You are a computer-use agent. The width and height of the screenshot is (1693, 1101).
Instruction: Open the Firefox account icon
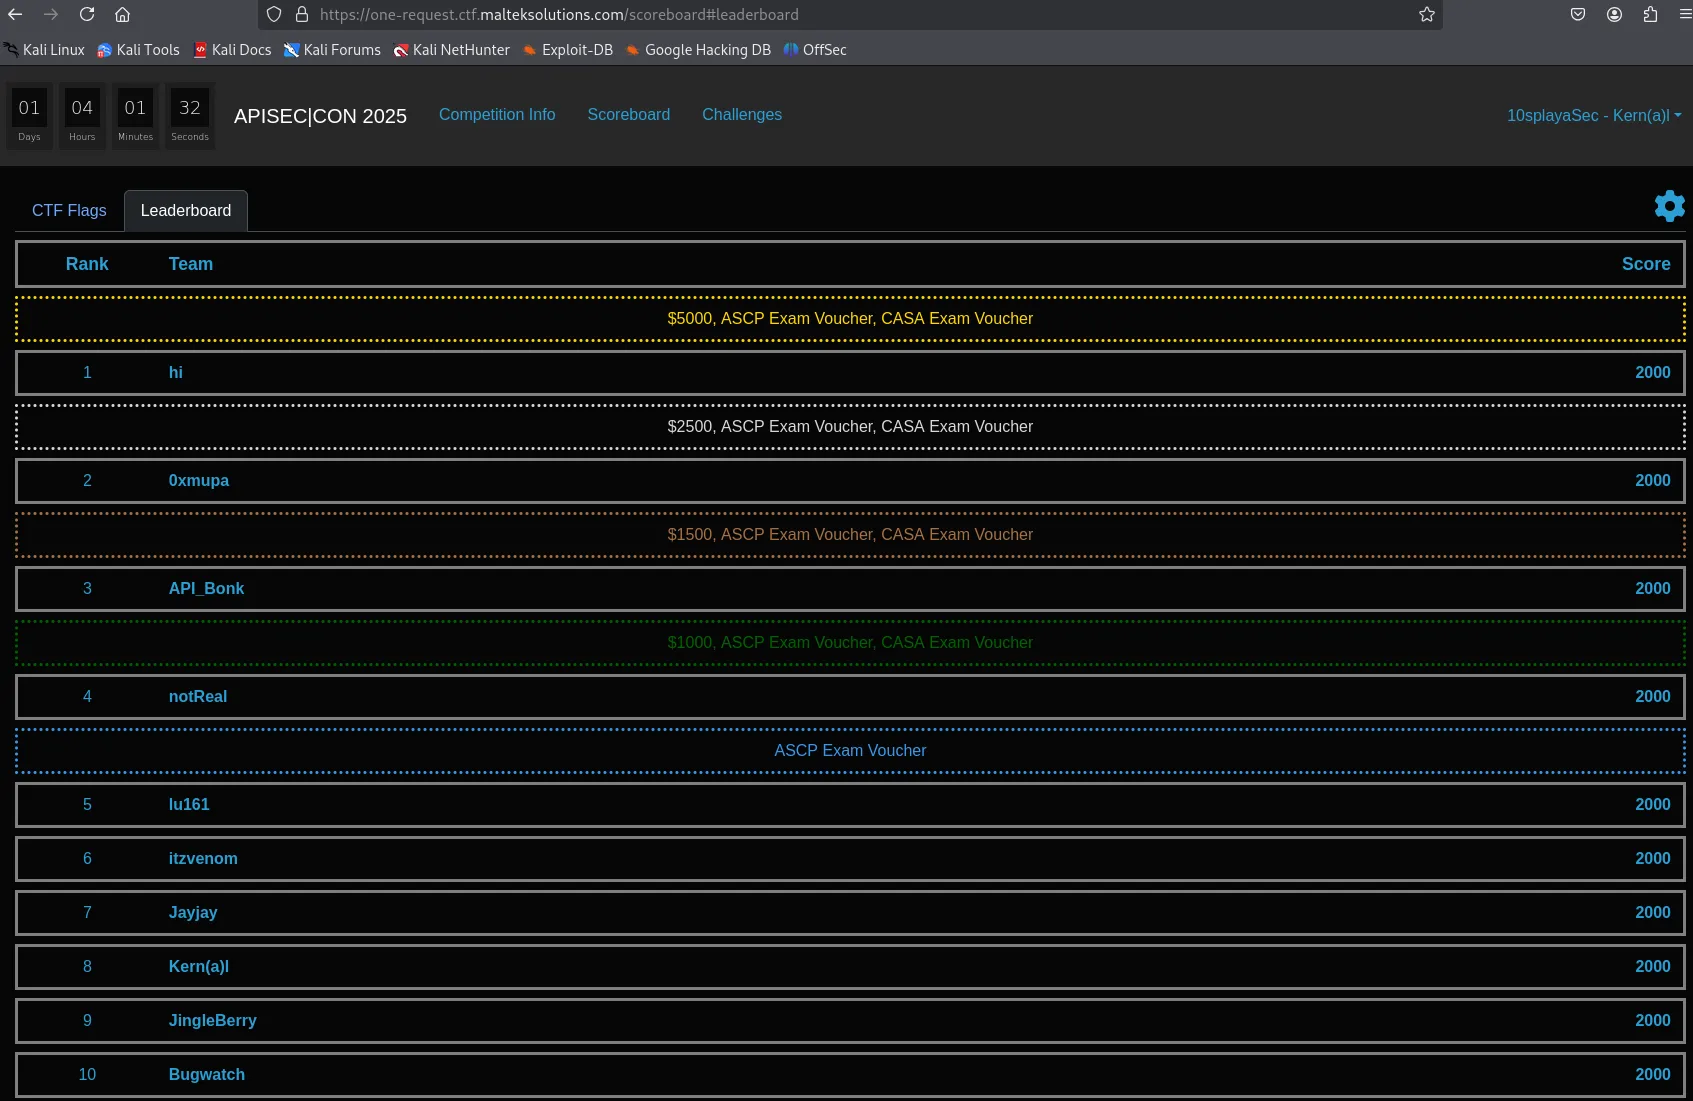click(x=1614, y=14)
